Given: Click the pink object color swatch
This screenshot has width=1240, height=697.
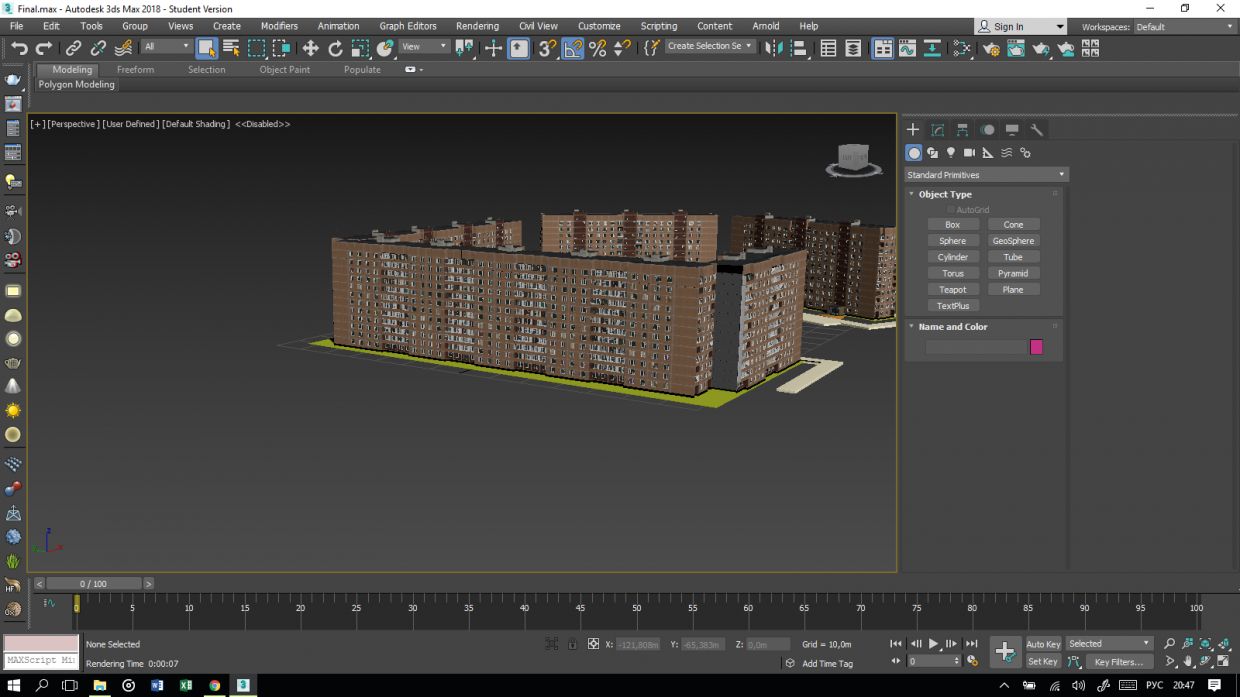Looking at the screenshot, I should pos(1036,347).
